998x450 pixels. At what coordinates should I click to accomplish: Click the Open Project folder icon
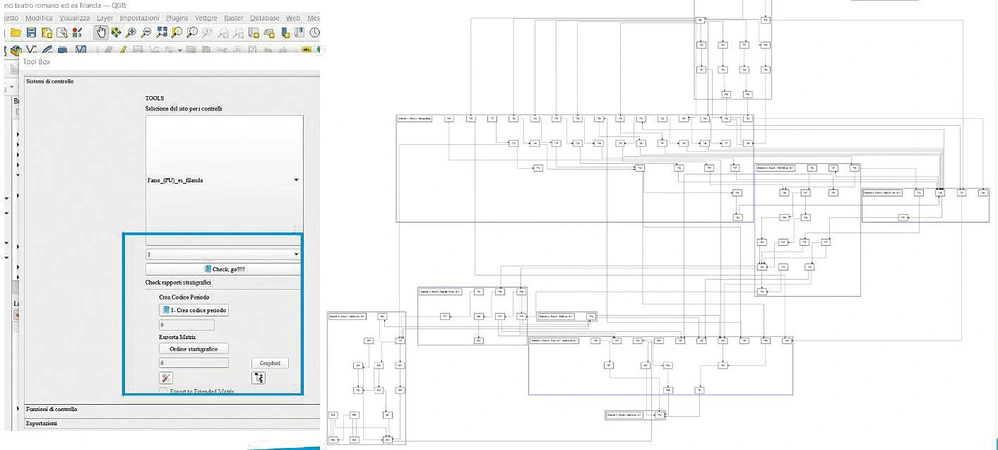point(17,33)
